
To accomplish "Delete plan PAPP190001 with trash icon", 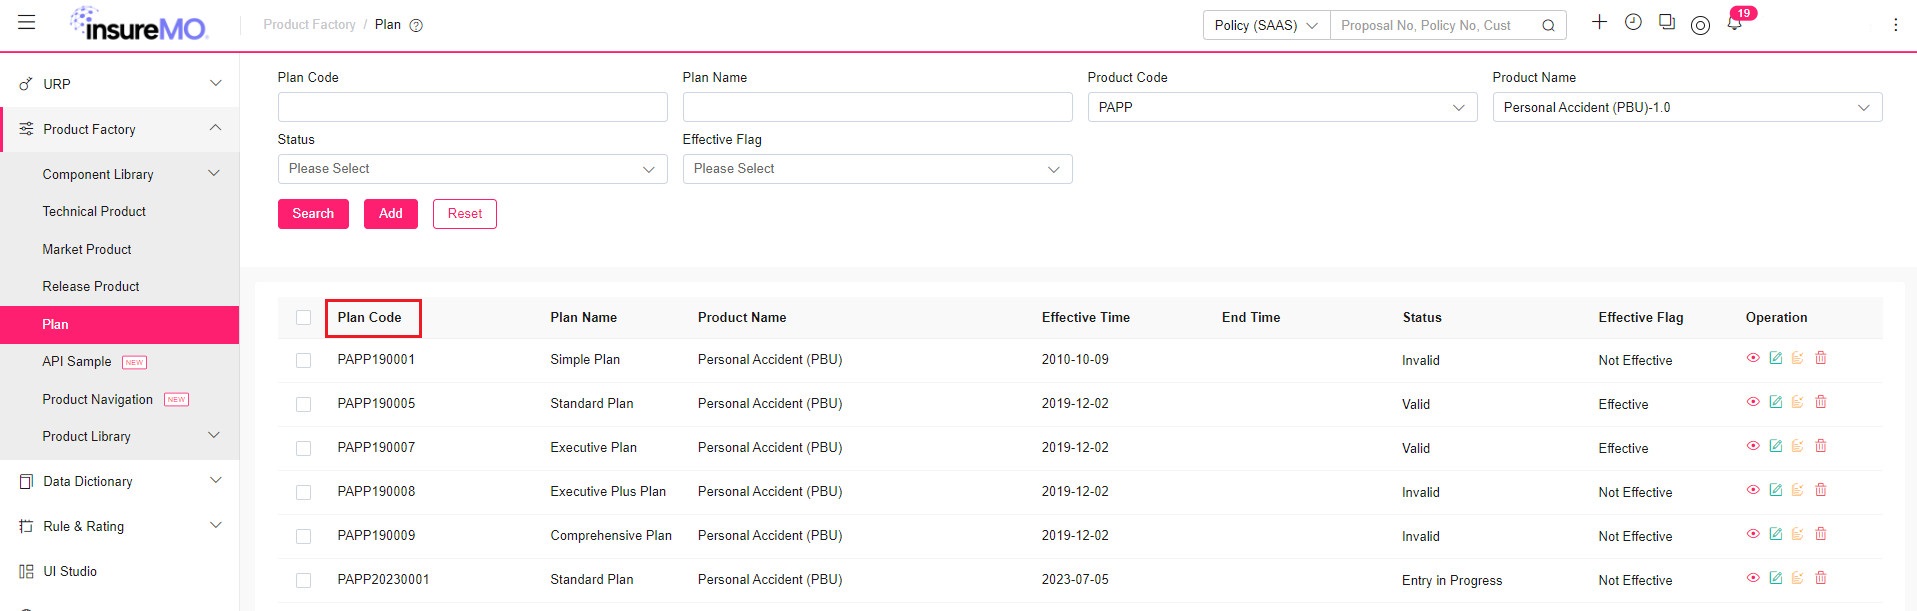I will click(x=1821, y=358).
